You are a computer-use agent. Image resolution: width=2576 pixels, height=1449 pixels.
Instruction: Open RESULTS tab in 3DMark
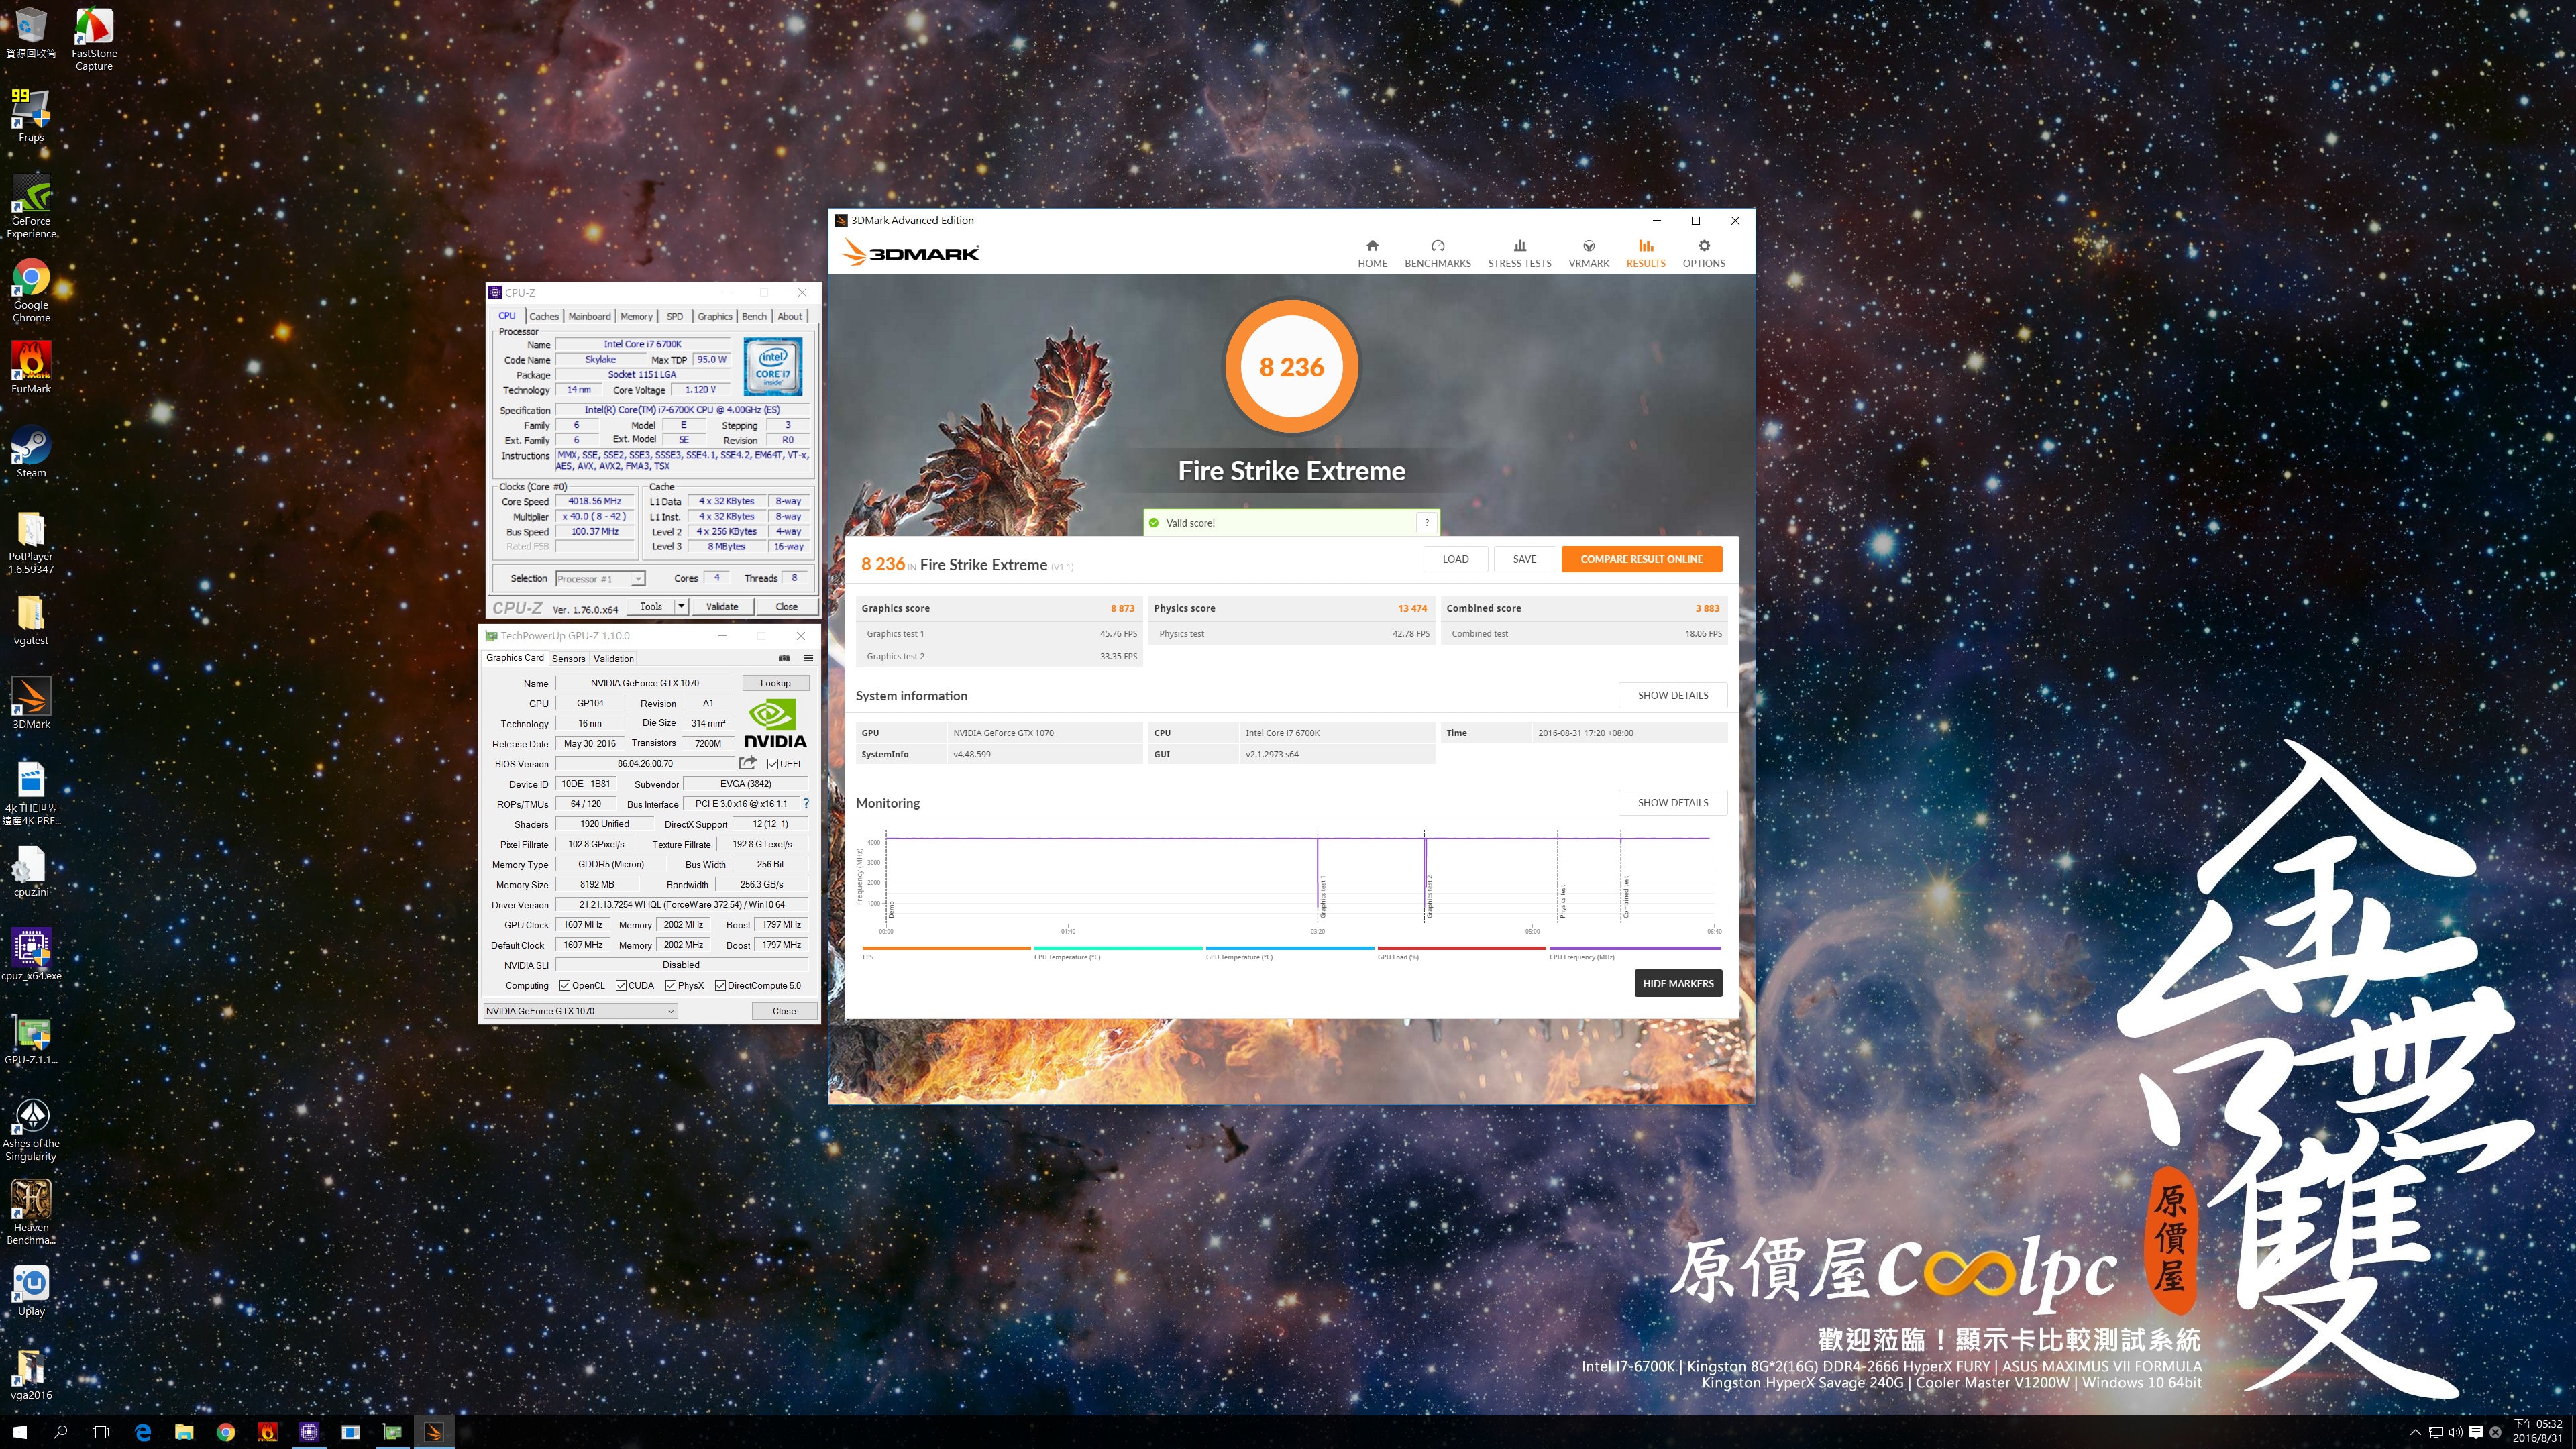(1645, 253)
